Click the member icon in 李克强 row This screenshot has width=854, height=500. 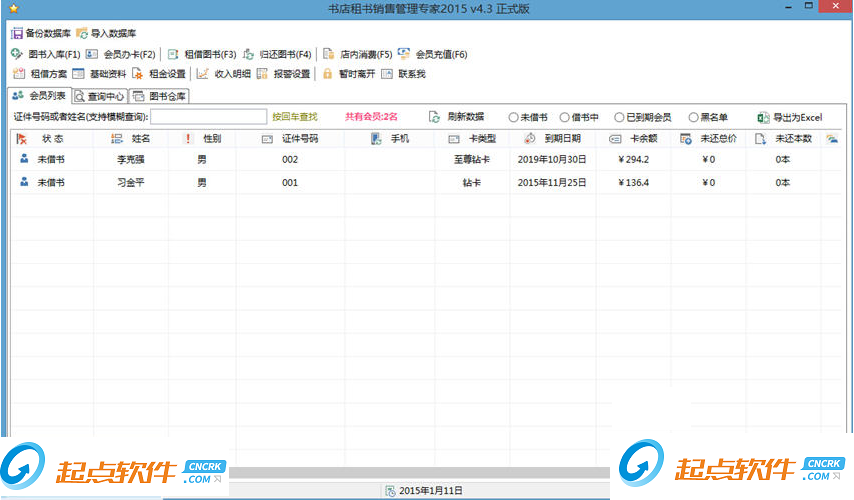24,159
